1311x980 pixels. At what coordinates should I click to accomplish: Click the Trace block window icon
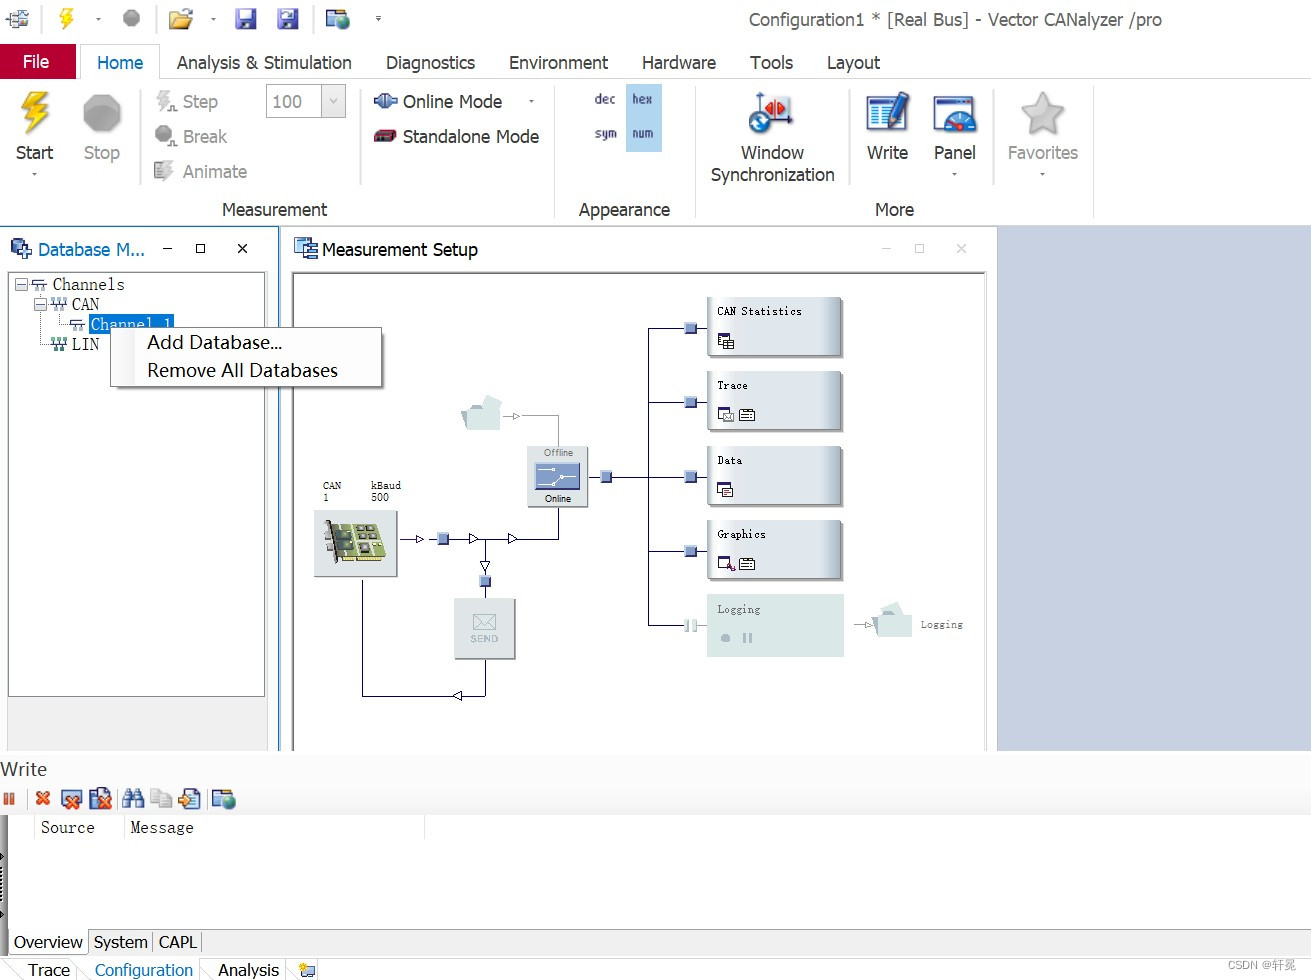tap(726, 415)
